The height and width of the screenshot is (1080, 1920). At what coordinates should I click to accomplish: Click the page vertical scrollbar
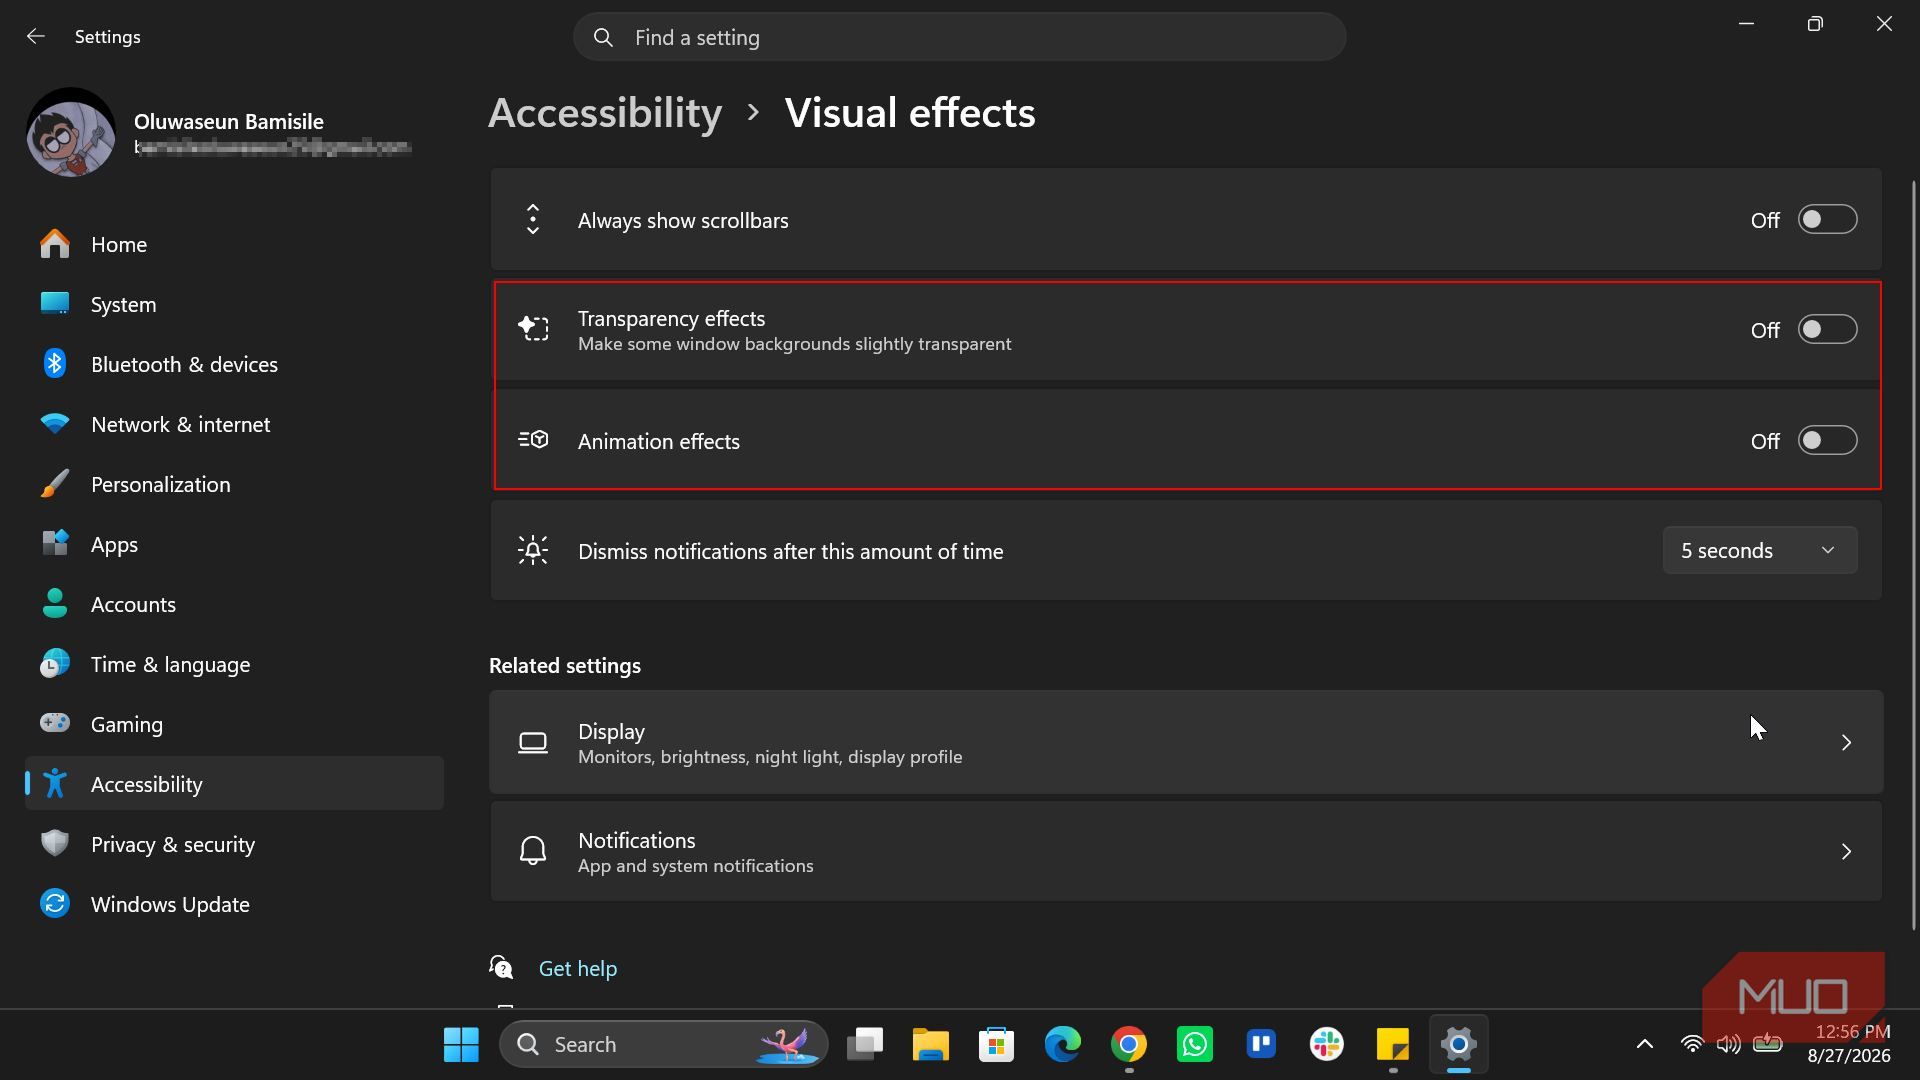click(x=1914, y=555)
